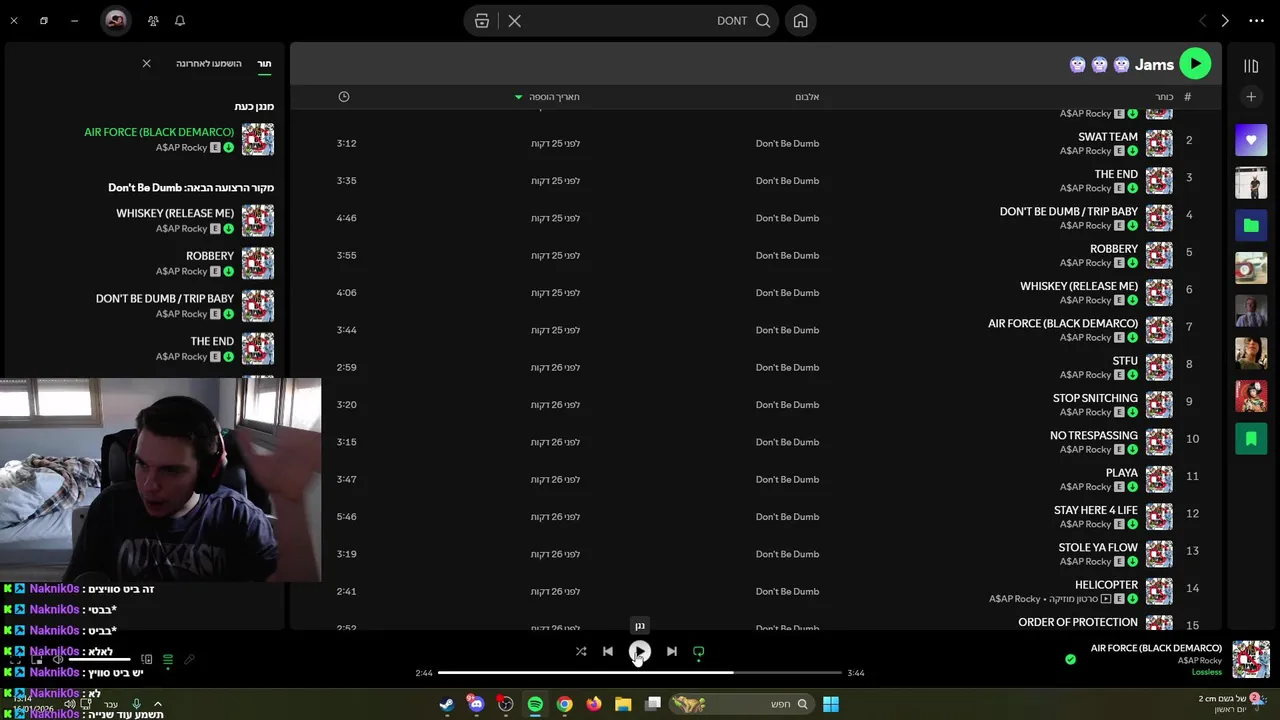1280x720 pixels.
Task: Open Steam from the taskbar
Action: click(x=447, y=704)
